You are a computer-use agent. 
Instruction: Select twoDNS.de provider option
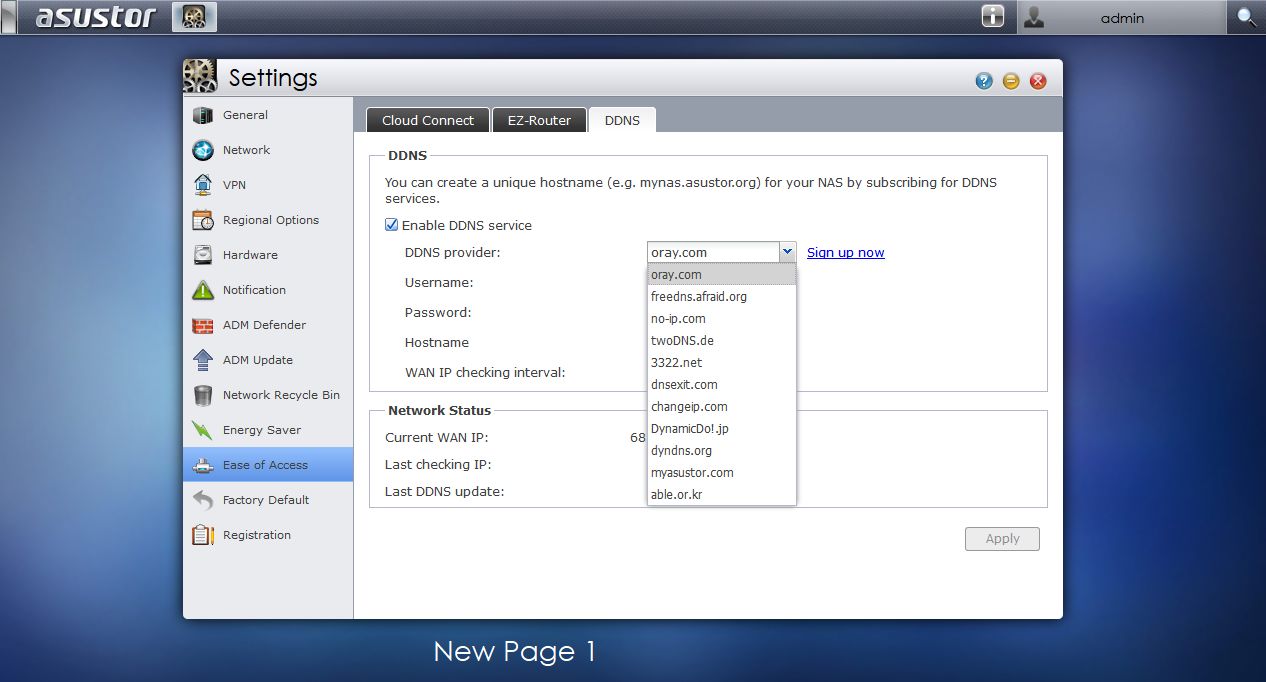722,340
